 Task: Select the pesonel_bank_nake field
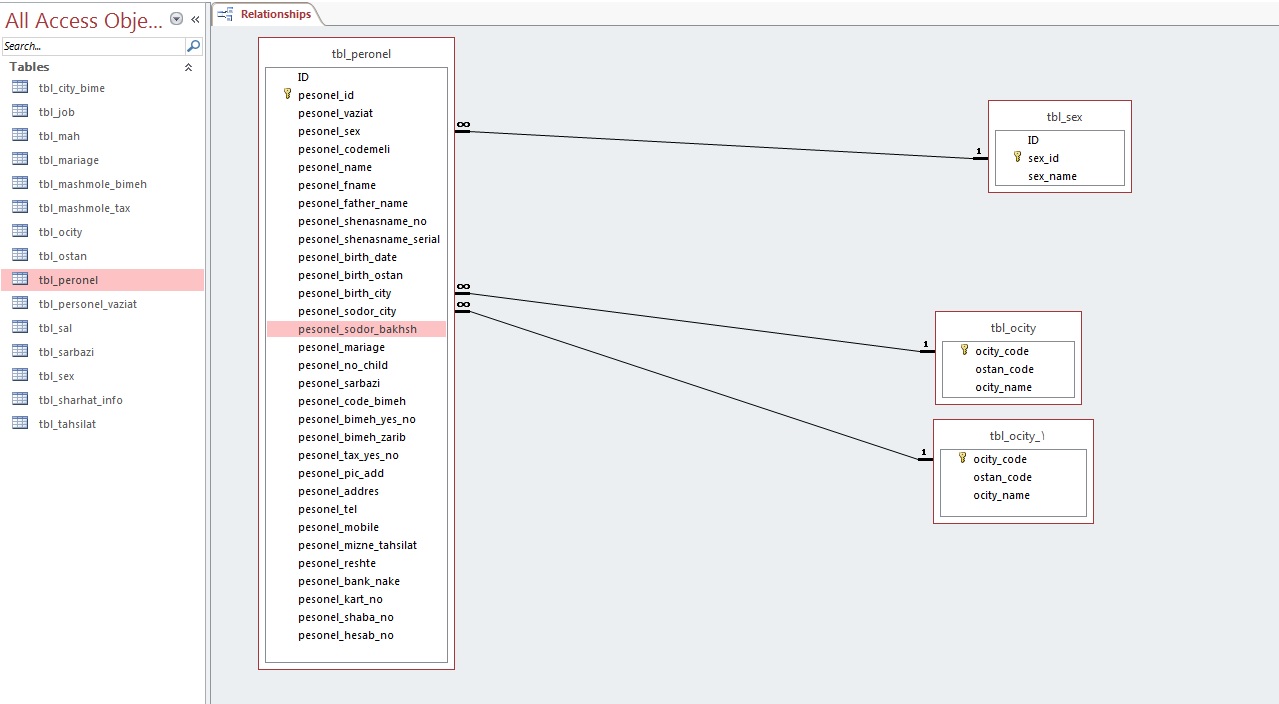tap(356, 581)
